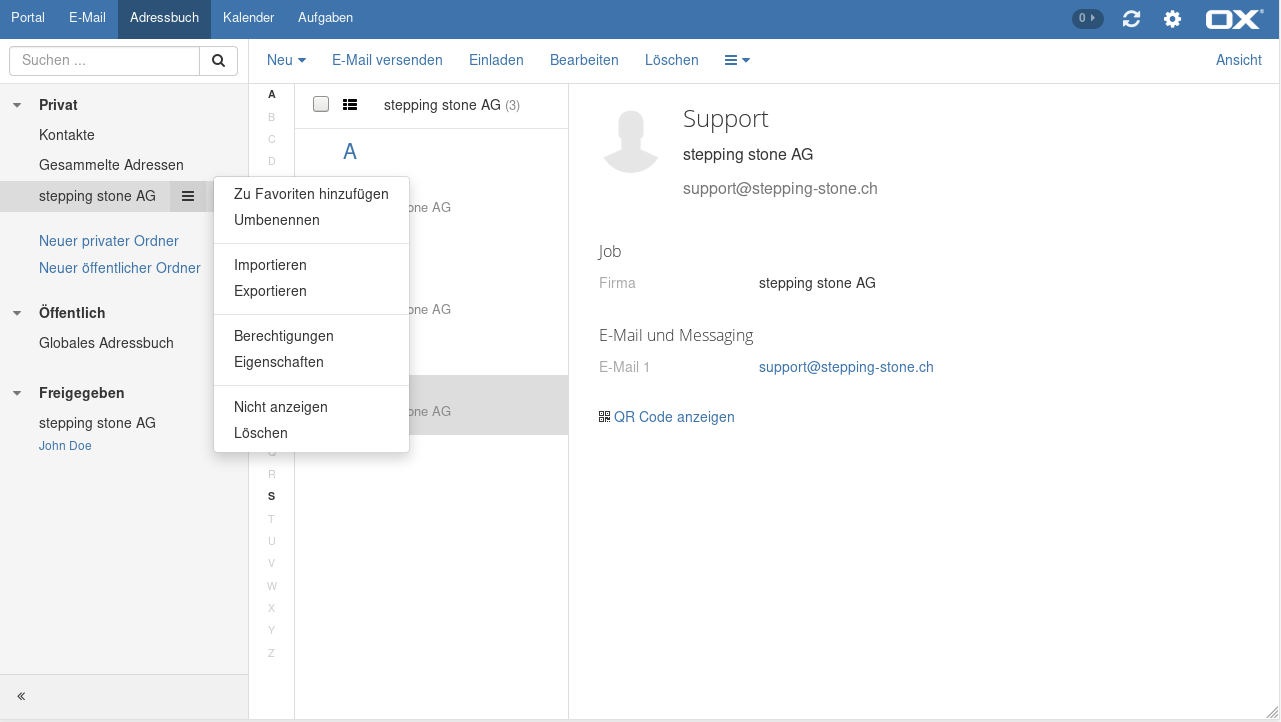This screenshot has height=722, width=1281.
Task: Click the OX logo icon
Action: [x=1234, y=18]
